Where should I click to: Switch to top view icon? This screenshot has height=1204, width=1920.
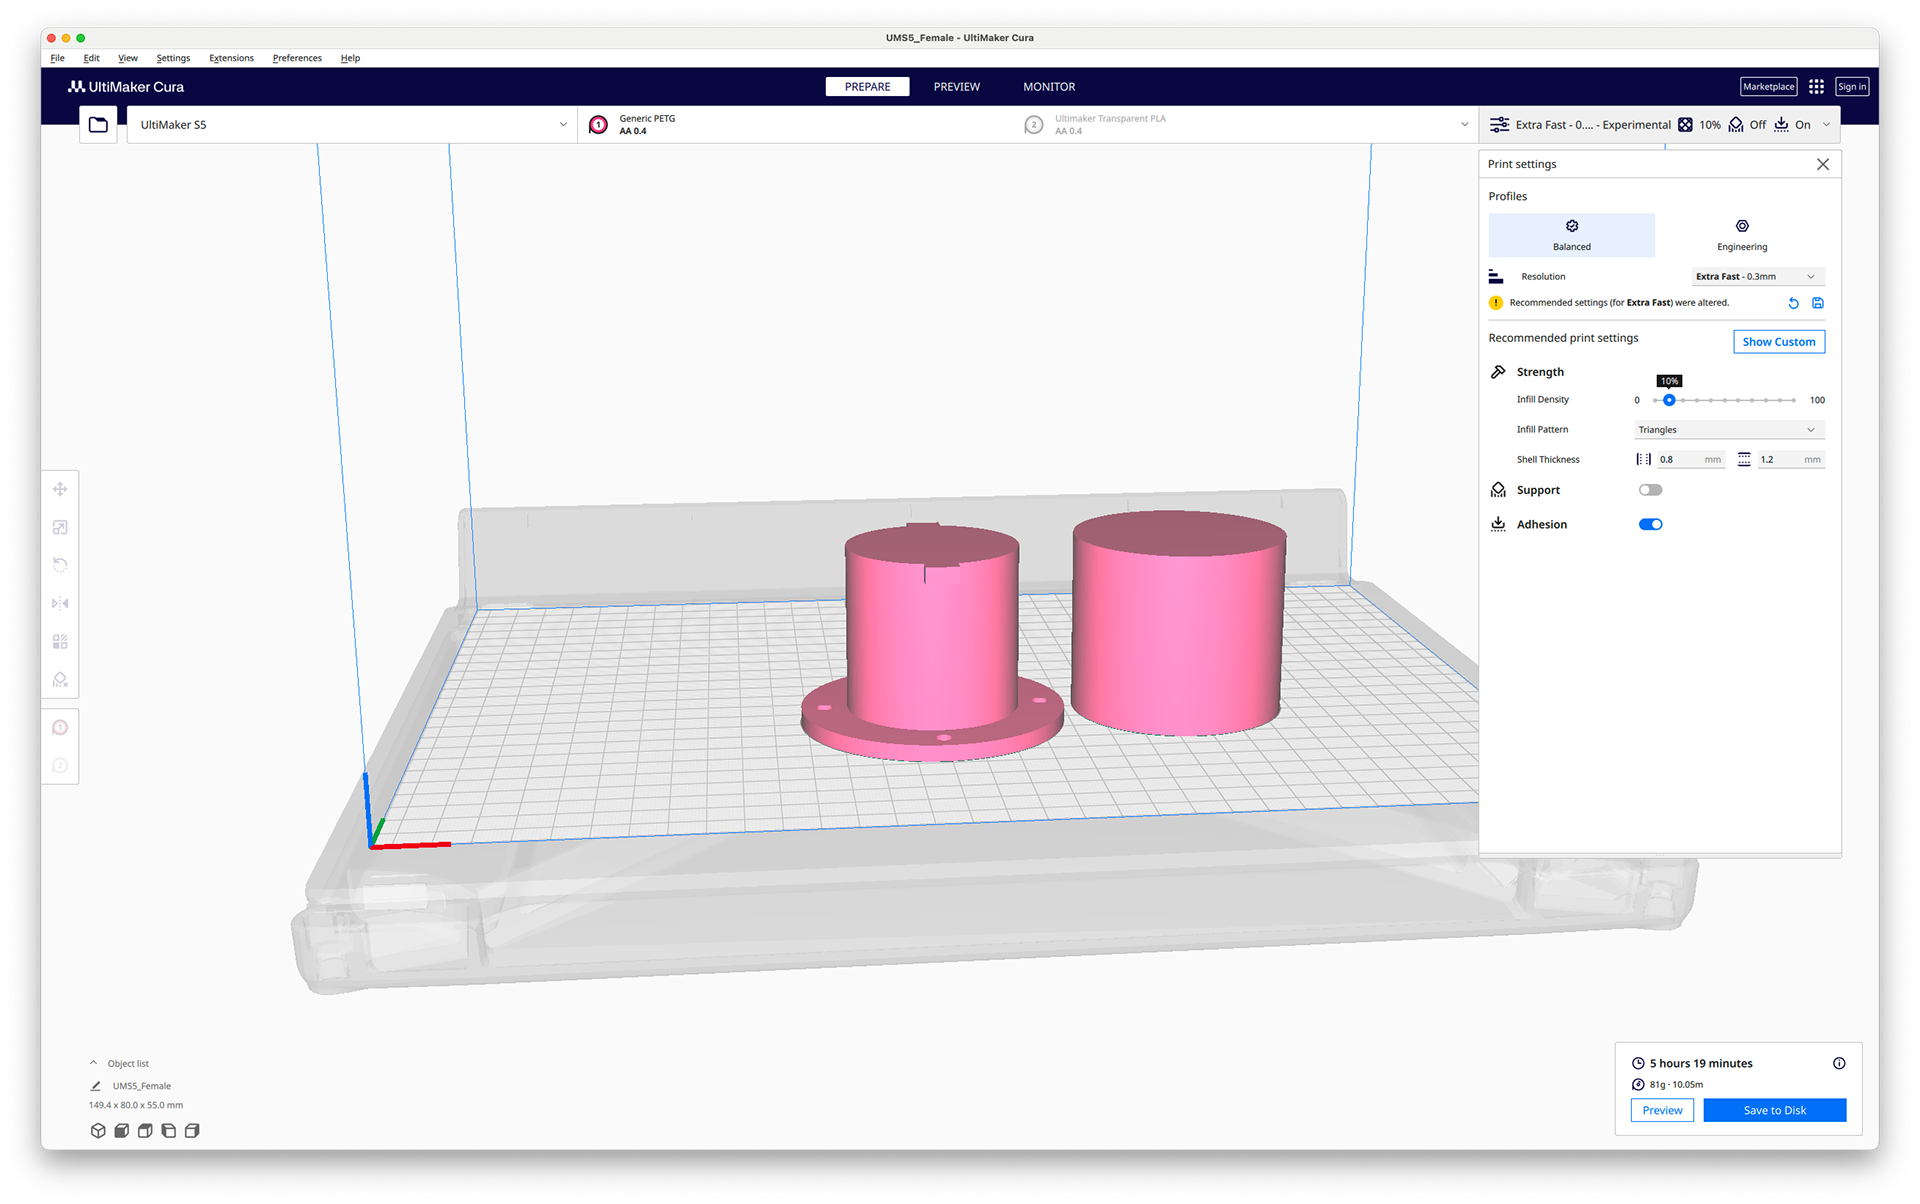point(145,1130)
